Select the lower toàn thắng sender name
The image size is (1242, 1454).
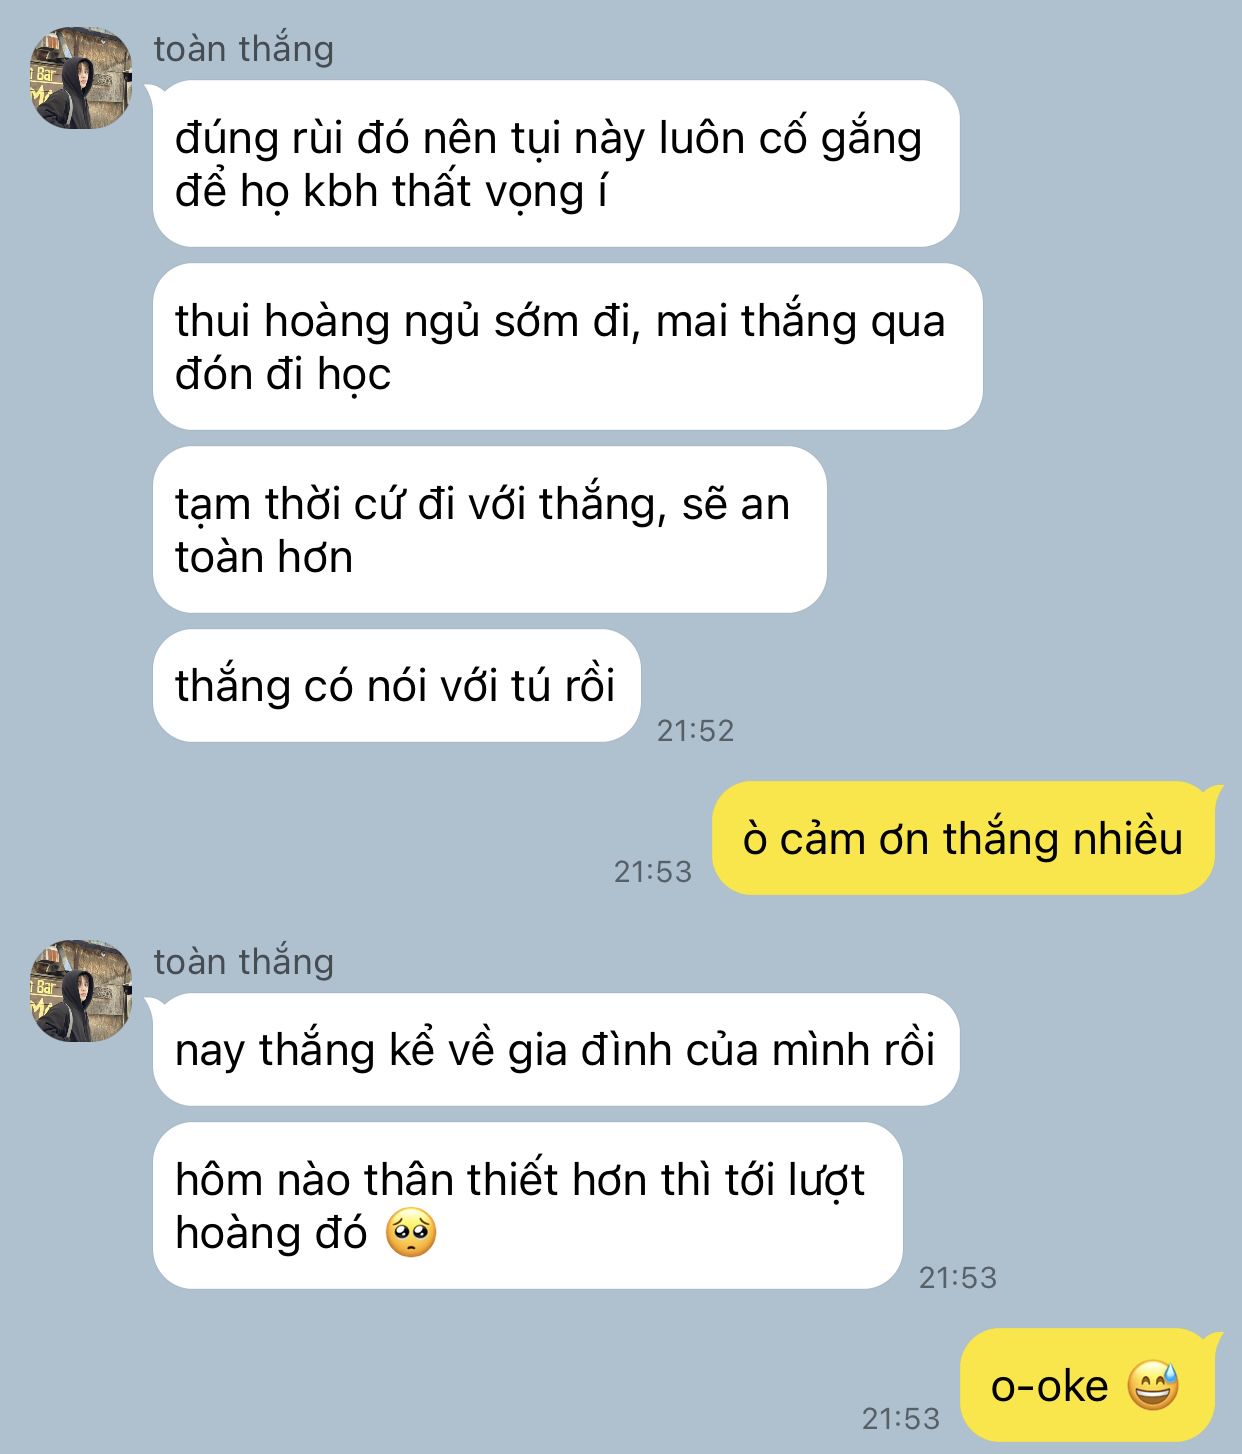tap(244, 961)
